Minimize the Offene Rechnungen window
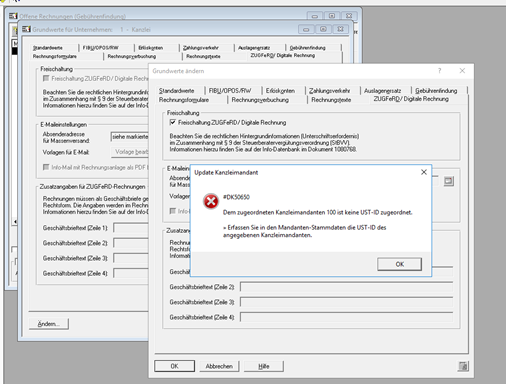Image resolution: width=506 pixels, height=384 pixels. [315, 16]
